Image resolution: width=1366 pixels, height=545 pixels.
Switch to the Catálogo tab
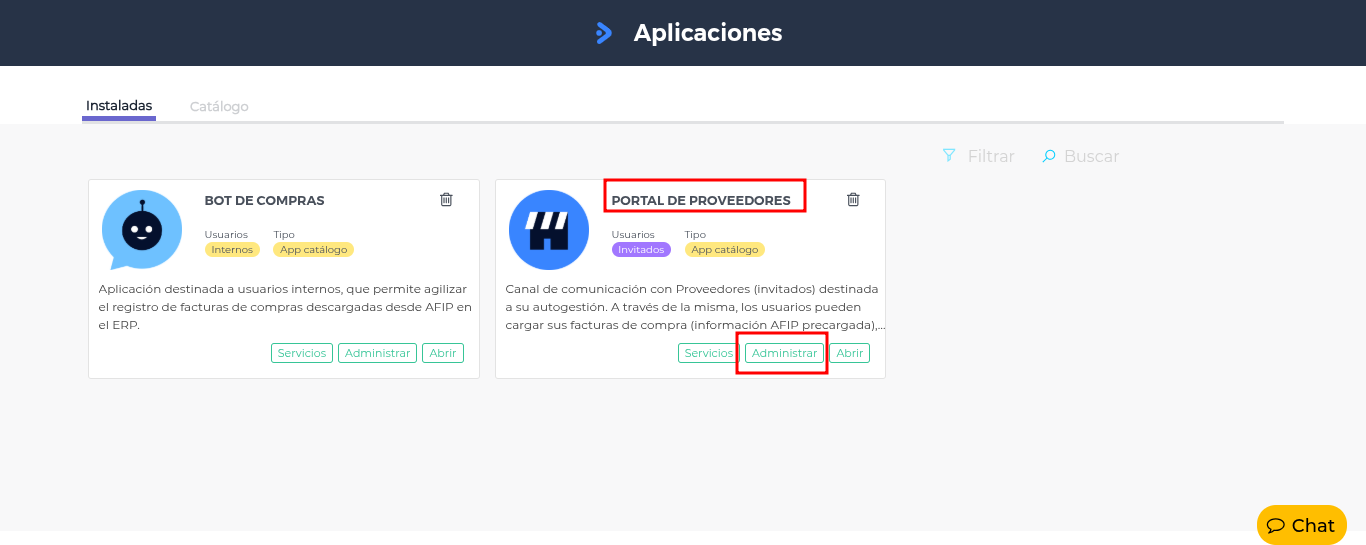(219, 106)
